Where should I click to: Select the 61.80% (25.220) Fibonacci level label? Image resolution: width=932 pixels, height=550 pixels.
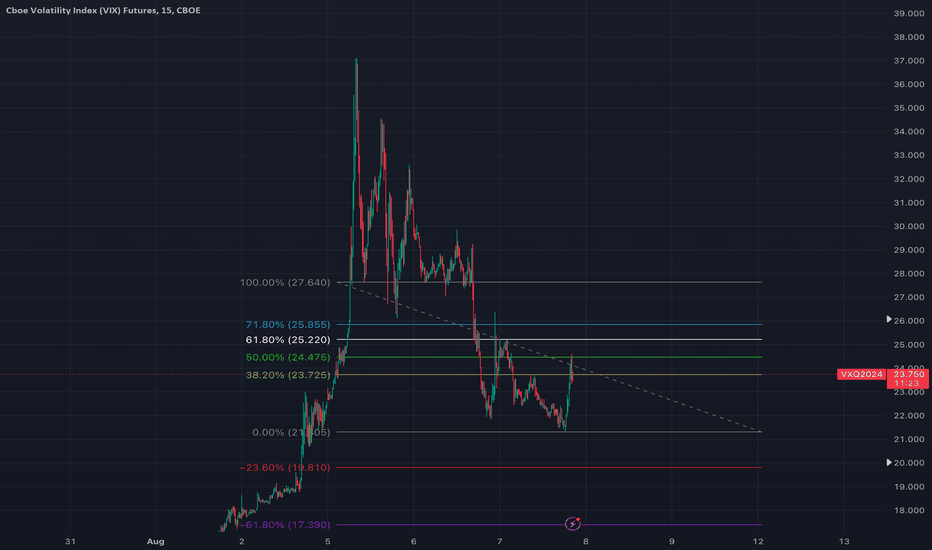(x=288, y=340)
